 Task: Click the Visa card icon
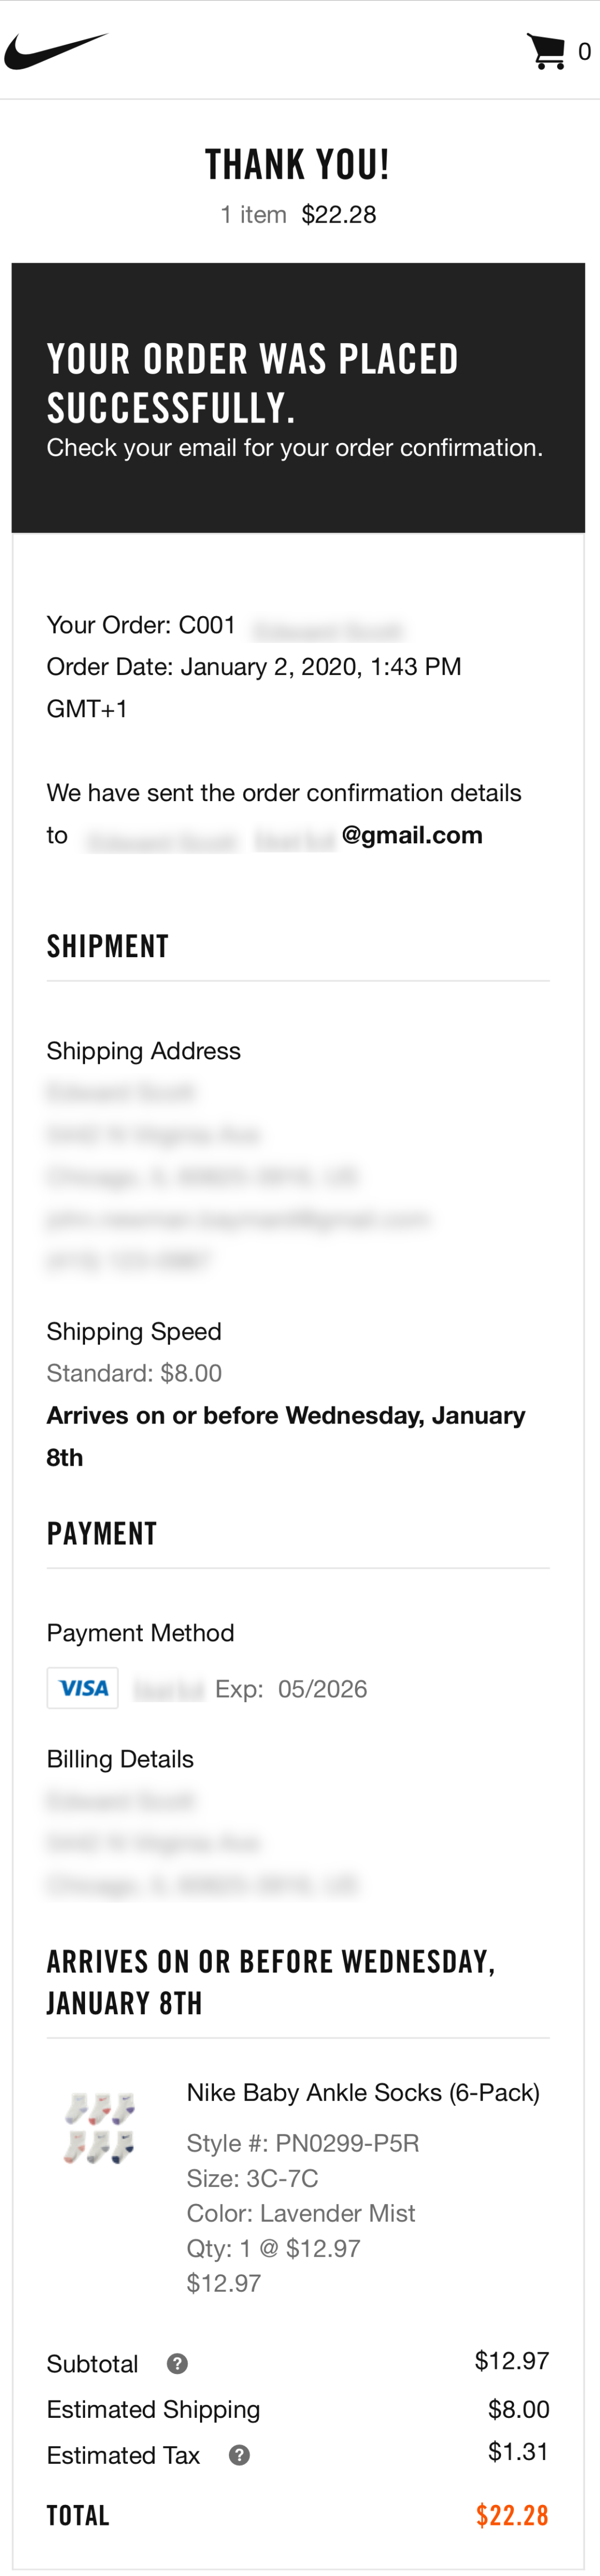coord(82,1688)
